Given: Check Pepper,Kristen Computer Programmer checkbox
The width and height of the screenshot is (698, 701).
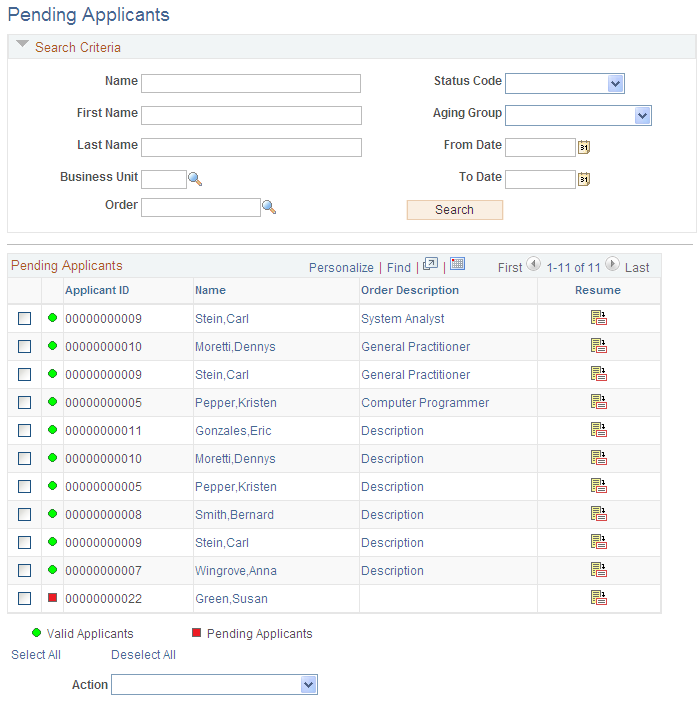Looking at the screenshot, I should coord(24,403).
